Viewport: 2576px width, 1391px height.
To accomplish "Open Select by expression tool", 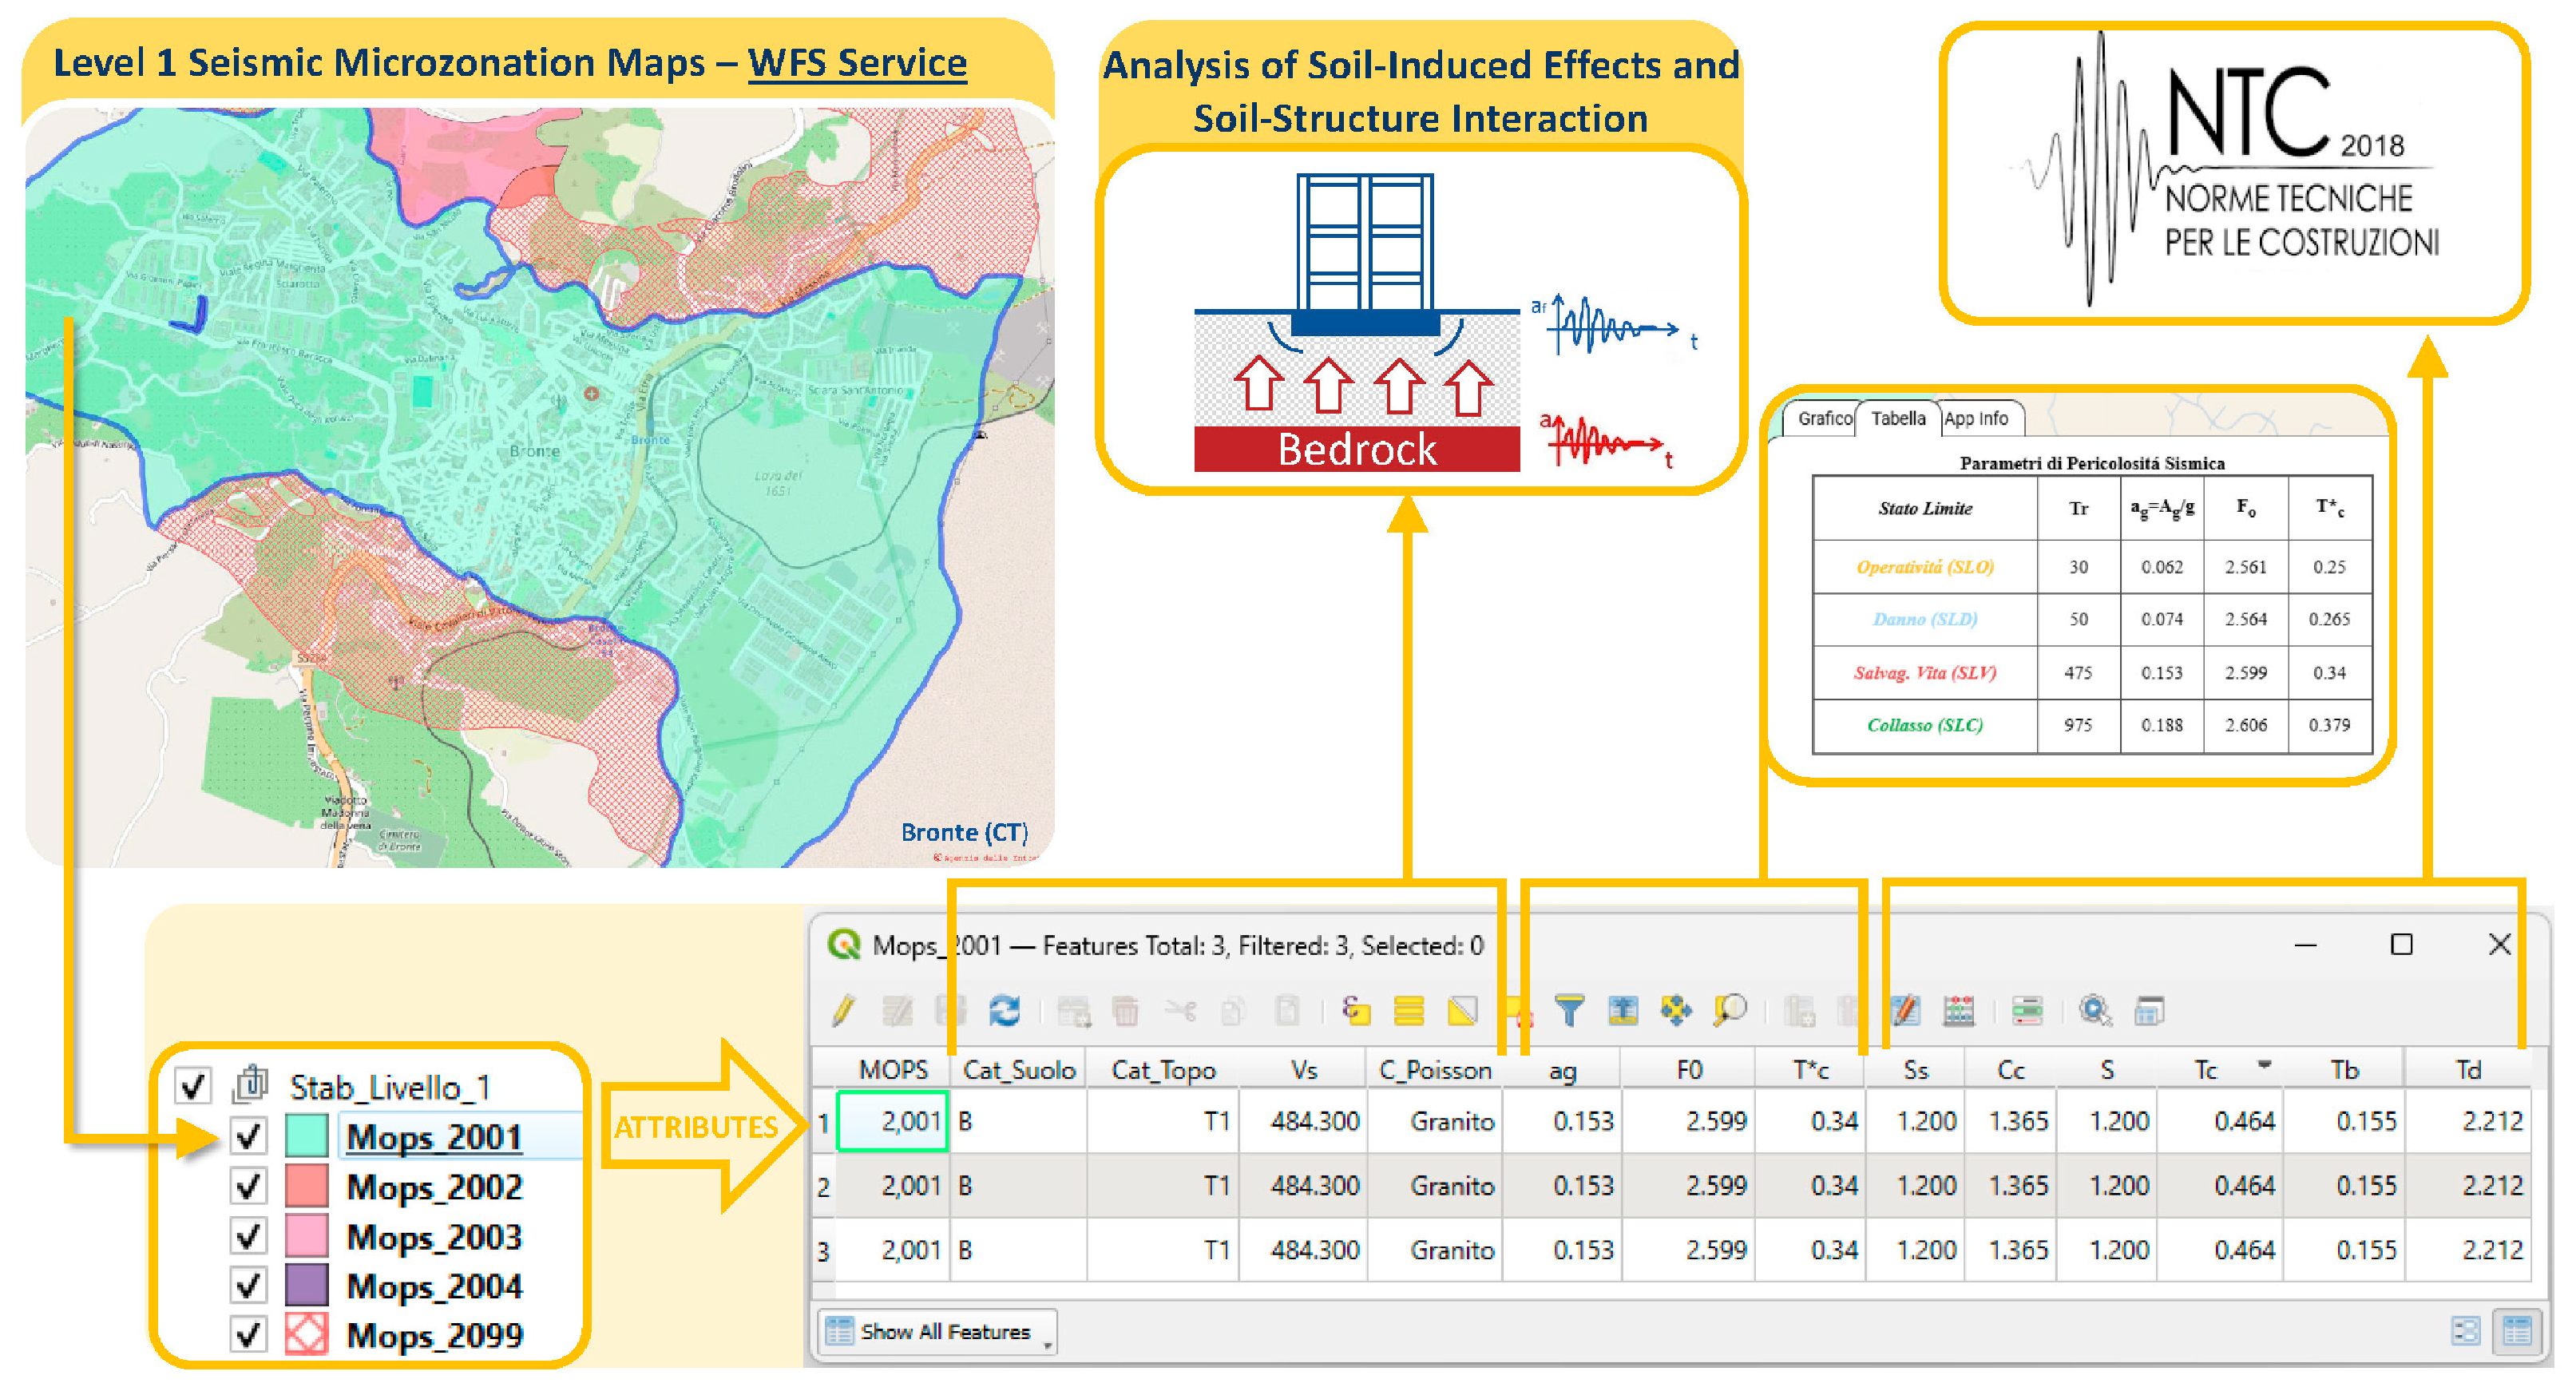I will pos(1355,1011).
